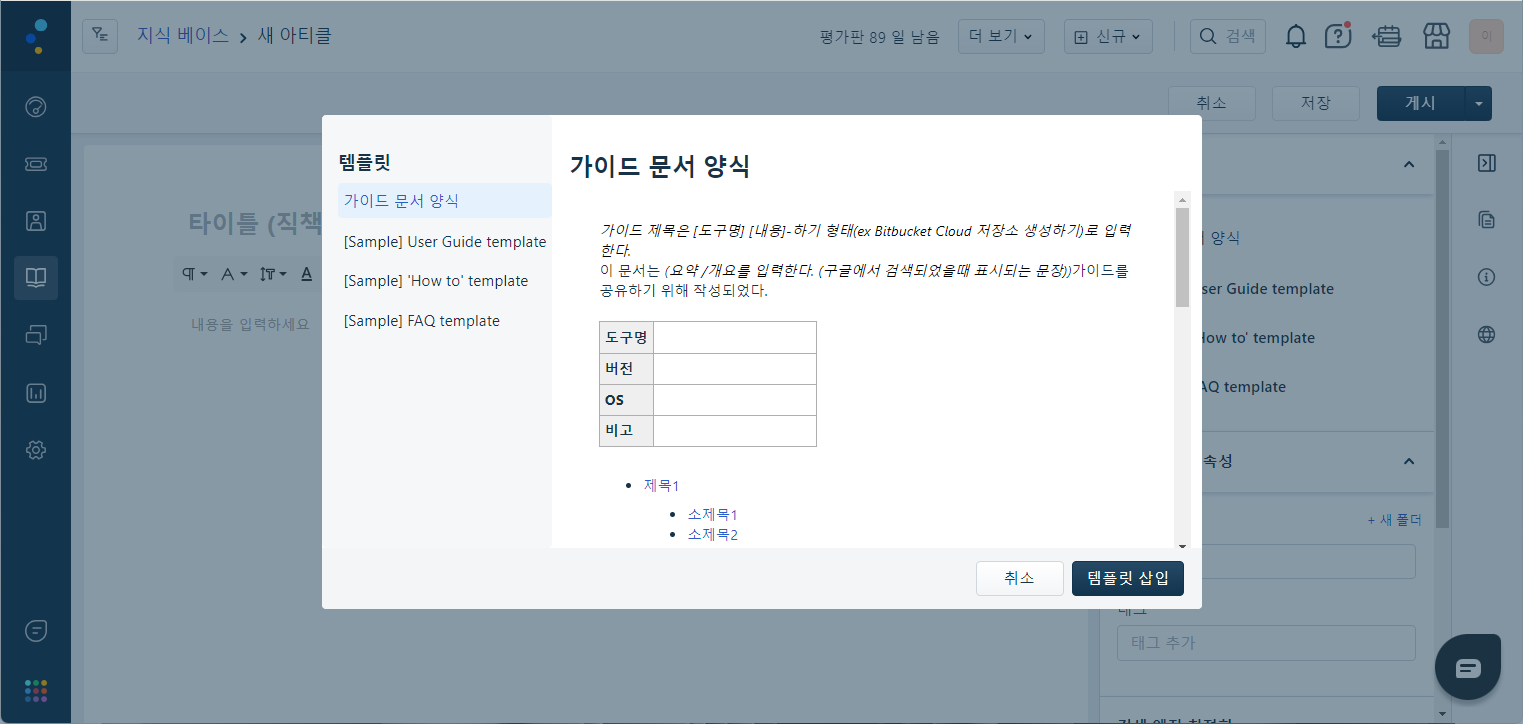Click the chat support bubble icon
The image size is (1523, 724).
tap(1467, 667)
